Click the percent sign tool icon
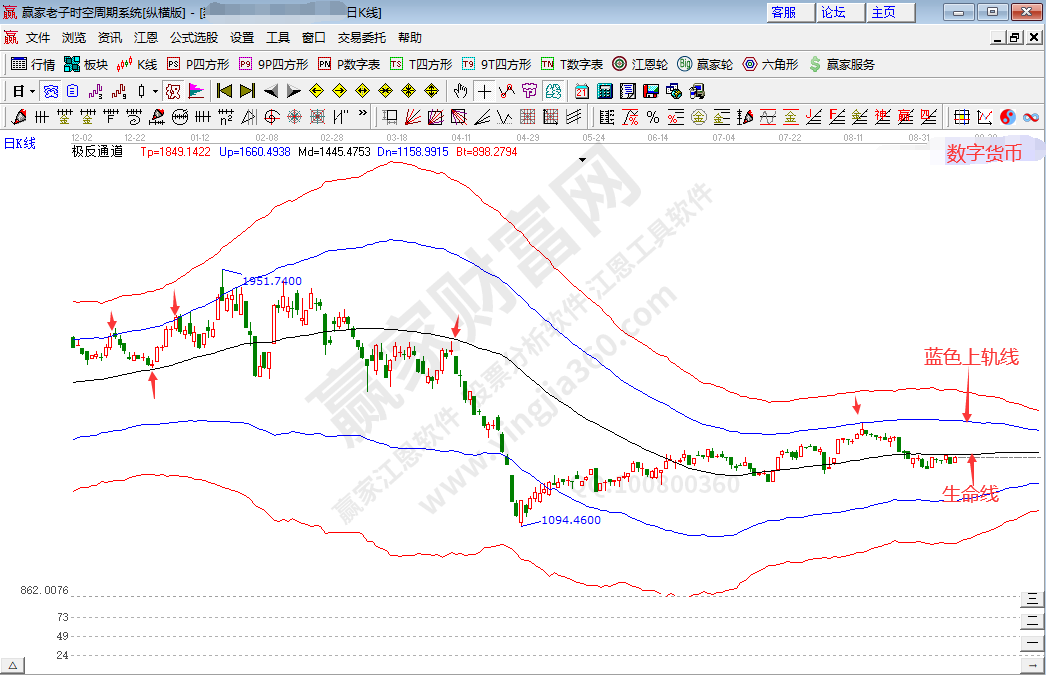This screenshot has width=1046, height=675. (652, 117)
